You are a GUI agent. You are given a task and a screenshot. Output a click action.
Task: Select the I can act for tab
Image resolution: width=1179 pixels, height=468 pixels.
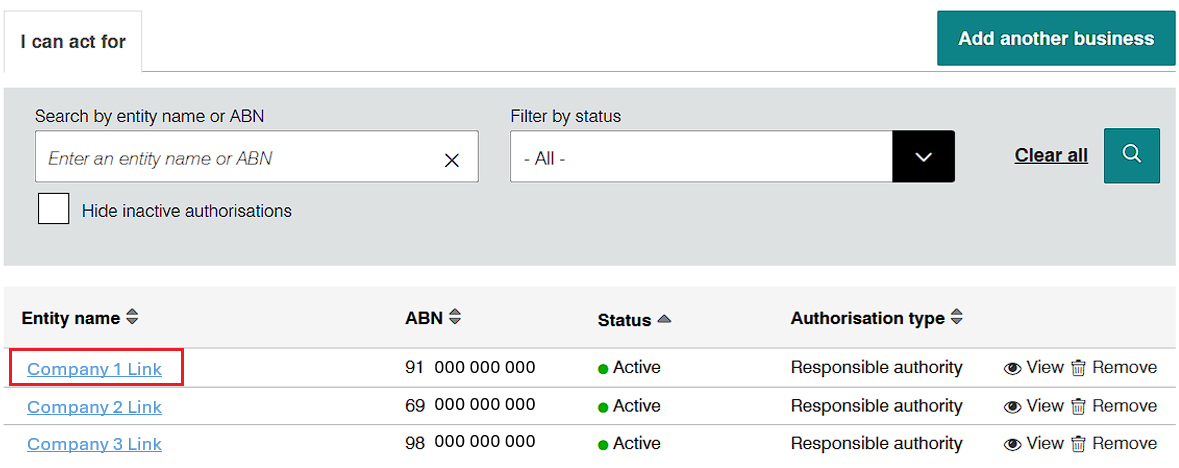[x=73, y=43]
